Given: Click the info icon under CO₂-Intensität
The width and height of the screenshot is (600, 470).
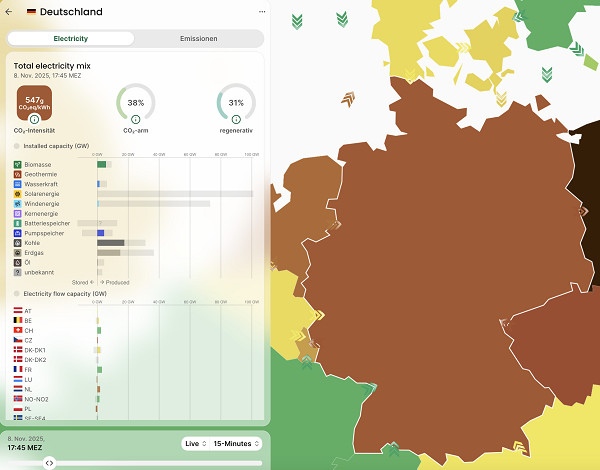Looking at the screenshot, I should pyautogui.click(x=34, y=120).
